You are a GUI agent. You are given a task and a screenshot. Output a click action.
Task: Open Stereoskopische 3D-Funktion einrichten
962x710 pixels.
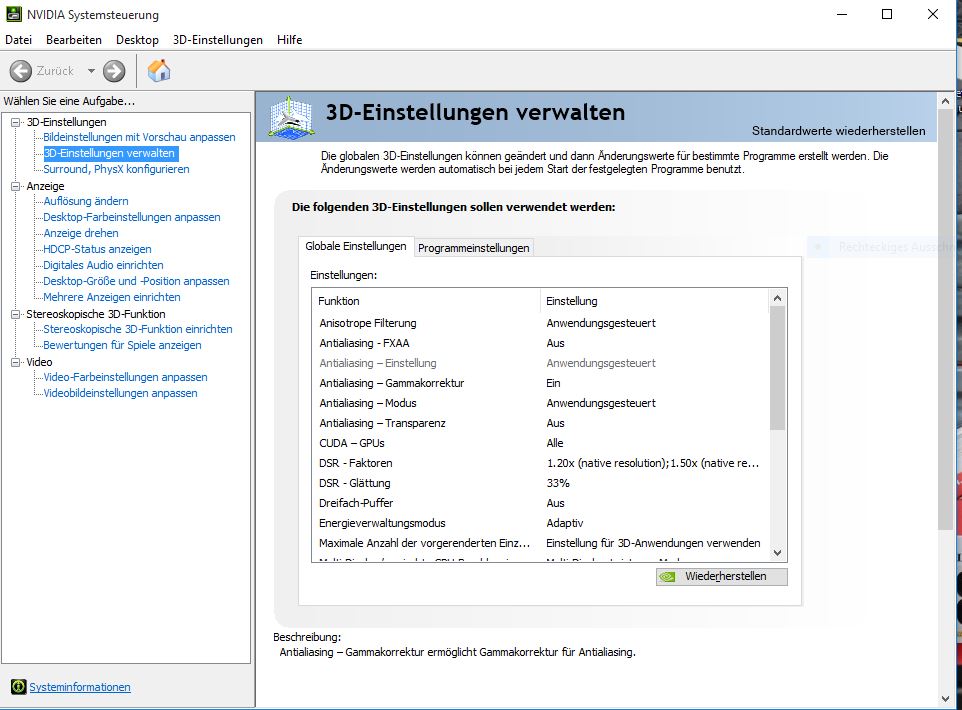click(137, 328)
